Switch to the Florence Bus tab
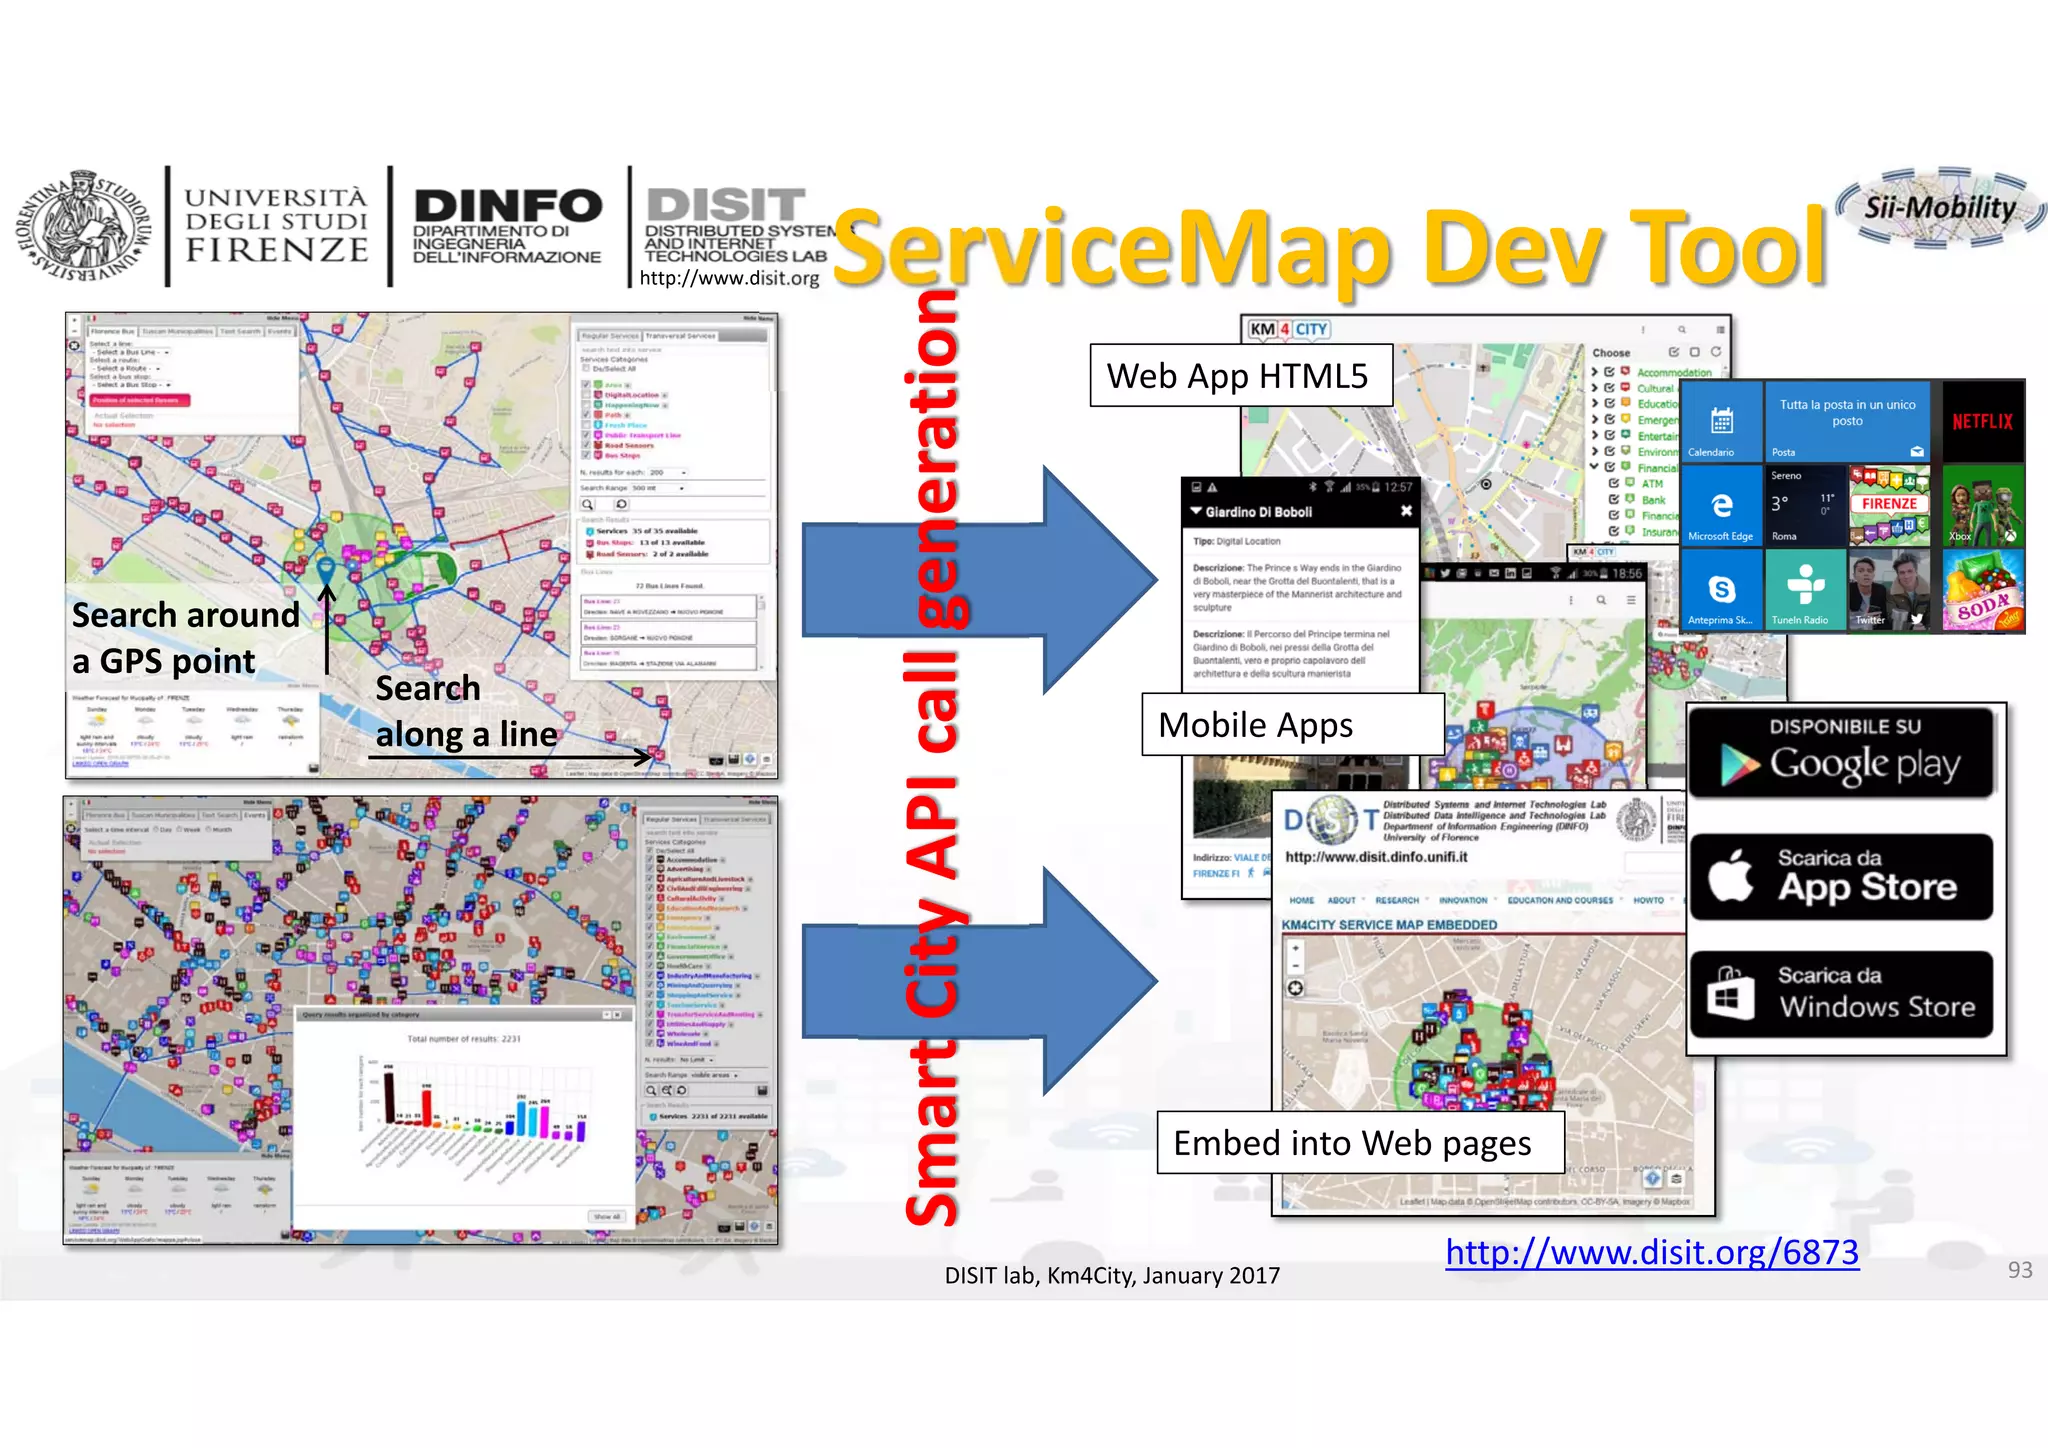Image resolution: width=2048 pixels, height=1448 pixels. coord(112,331)
